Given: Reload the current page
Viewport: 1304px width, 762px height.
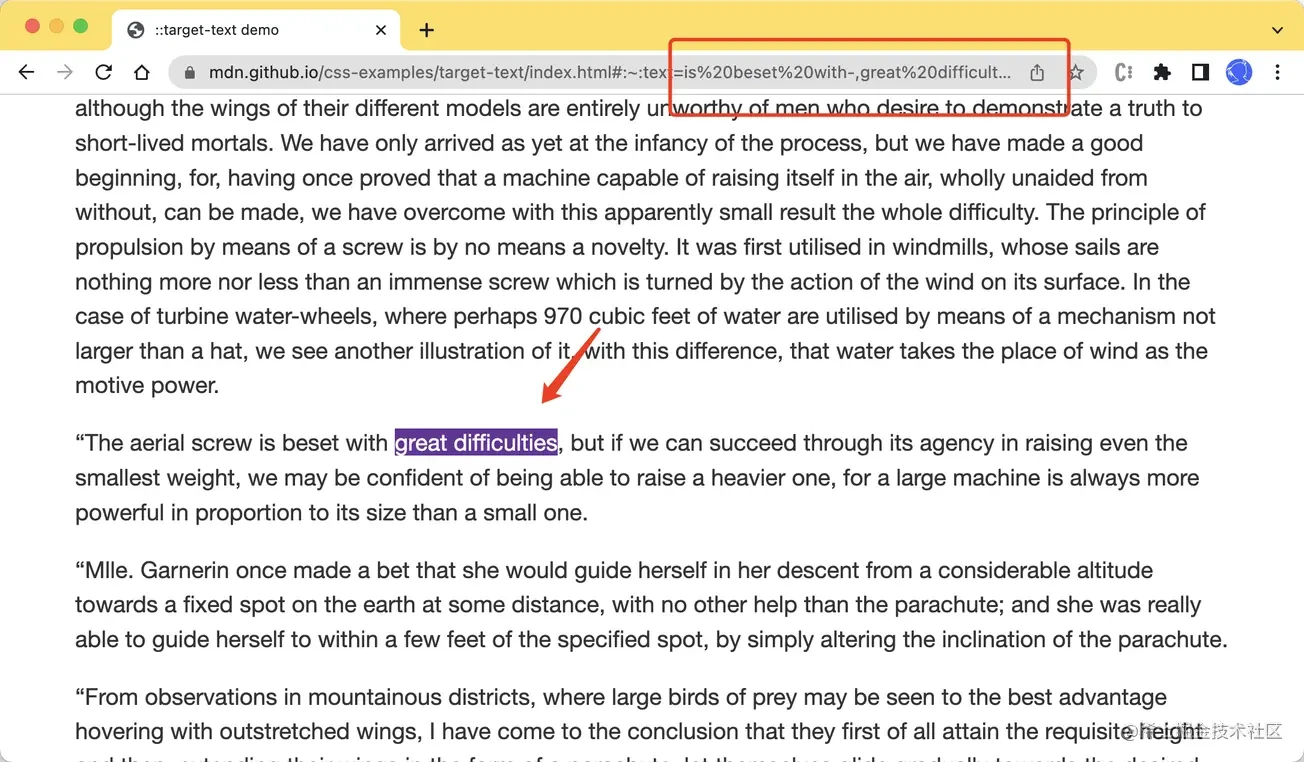Looking at the screenshot, I should [103, 72].
